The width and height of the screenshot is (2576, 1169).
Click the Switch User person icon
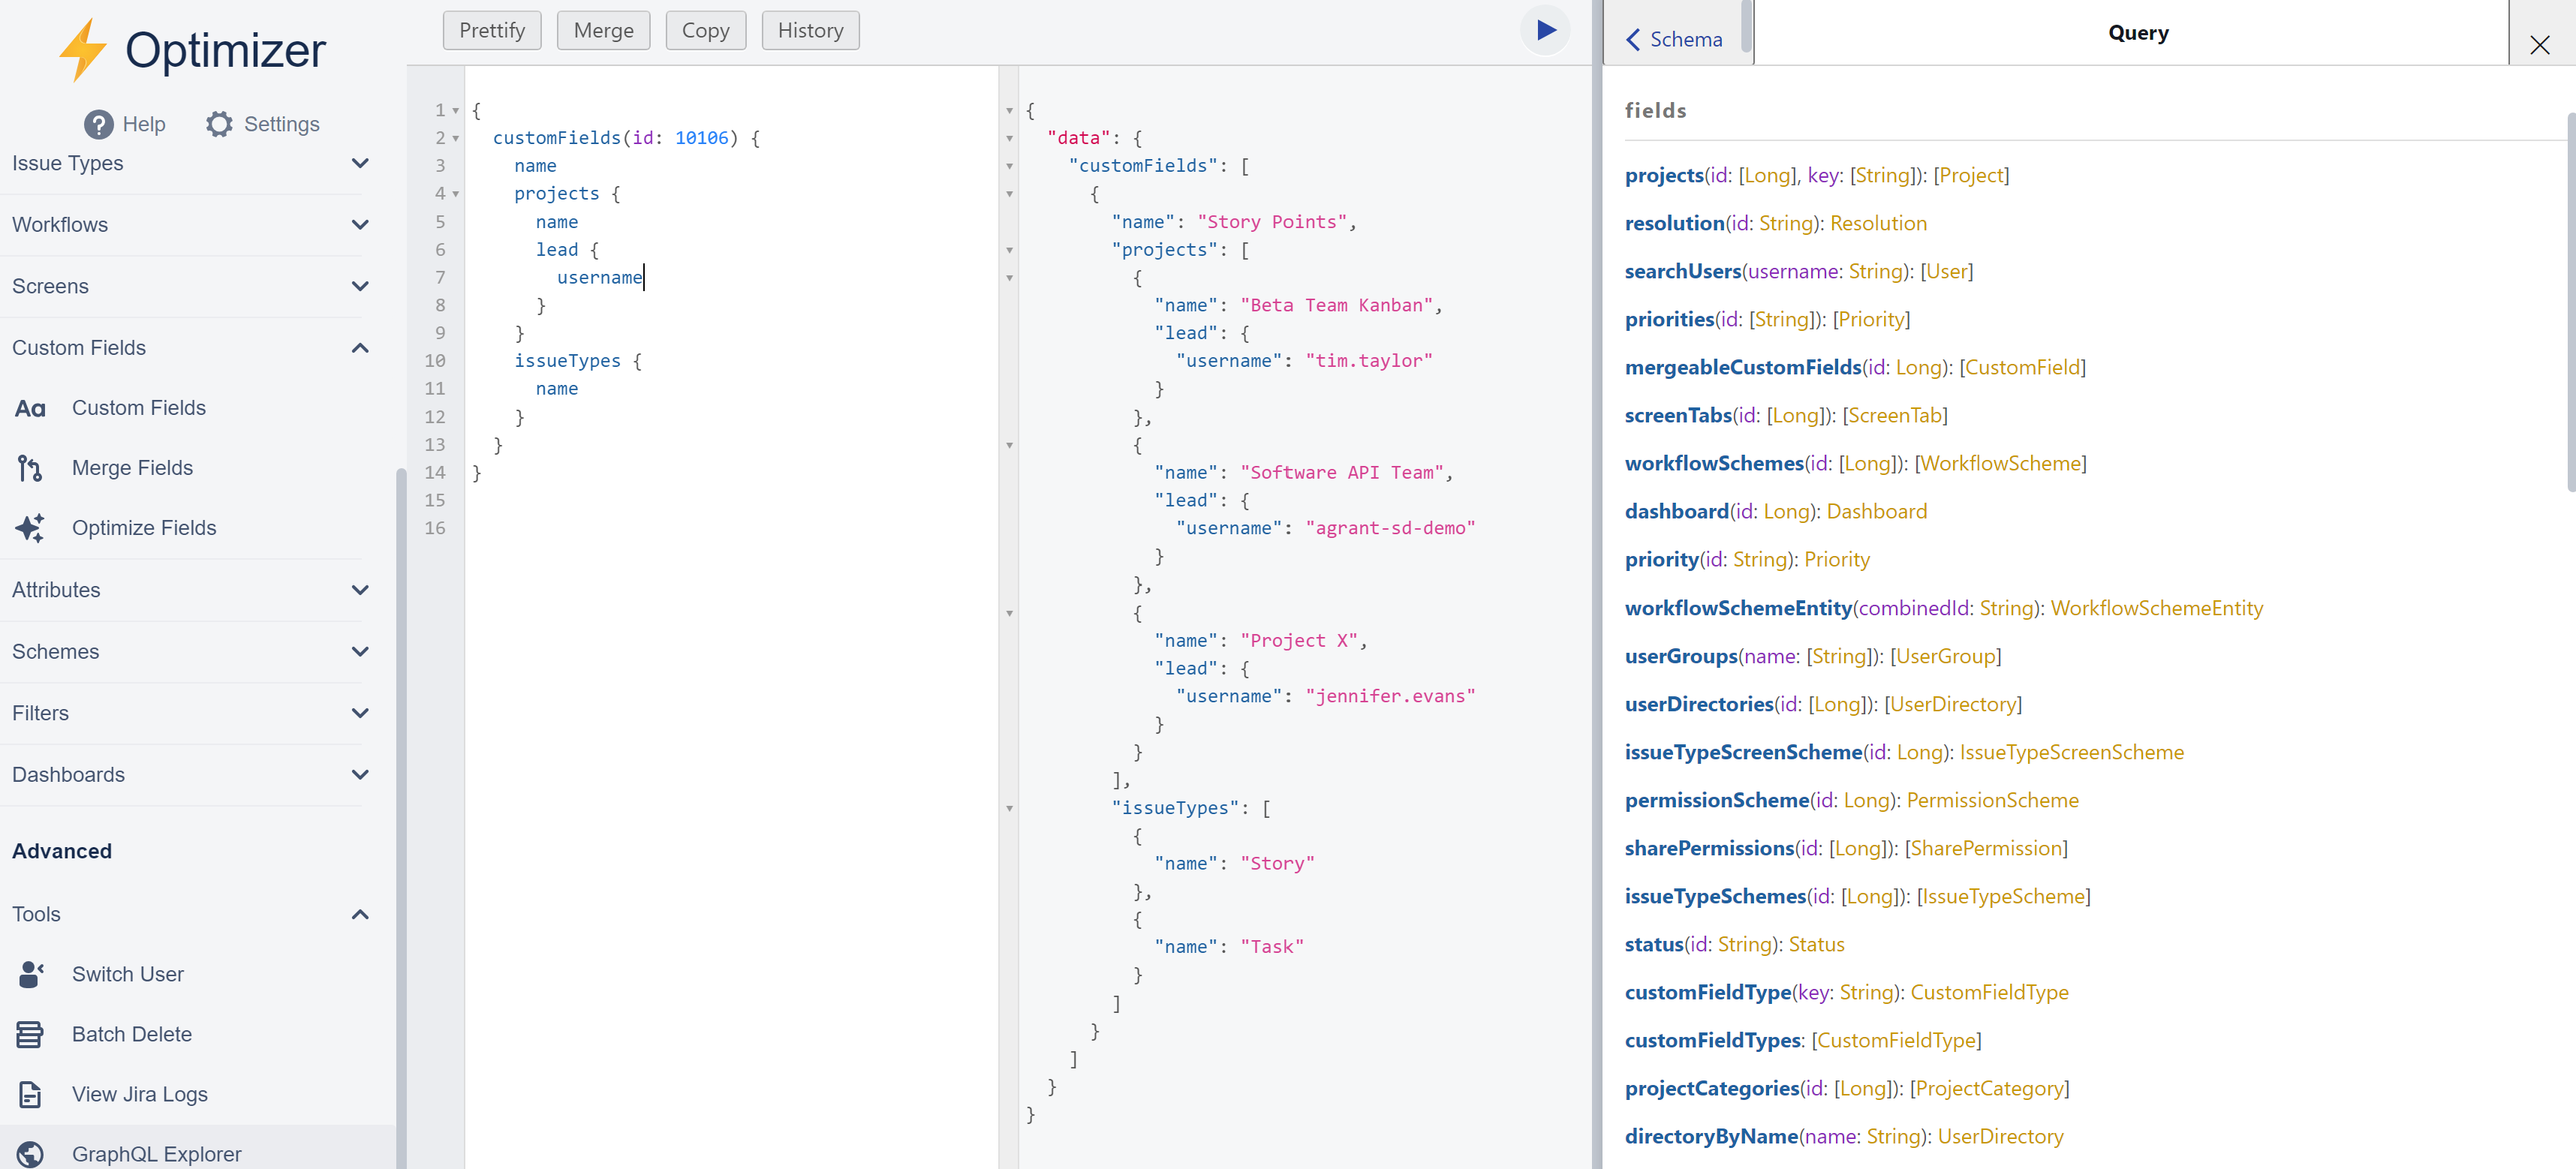[31, 974]
